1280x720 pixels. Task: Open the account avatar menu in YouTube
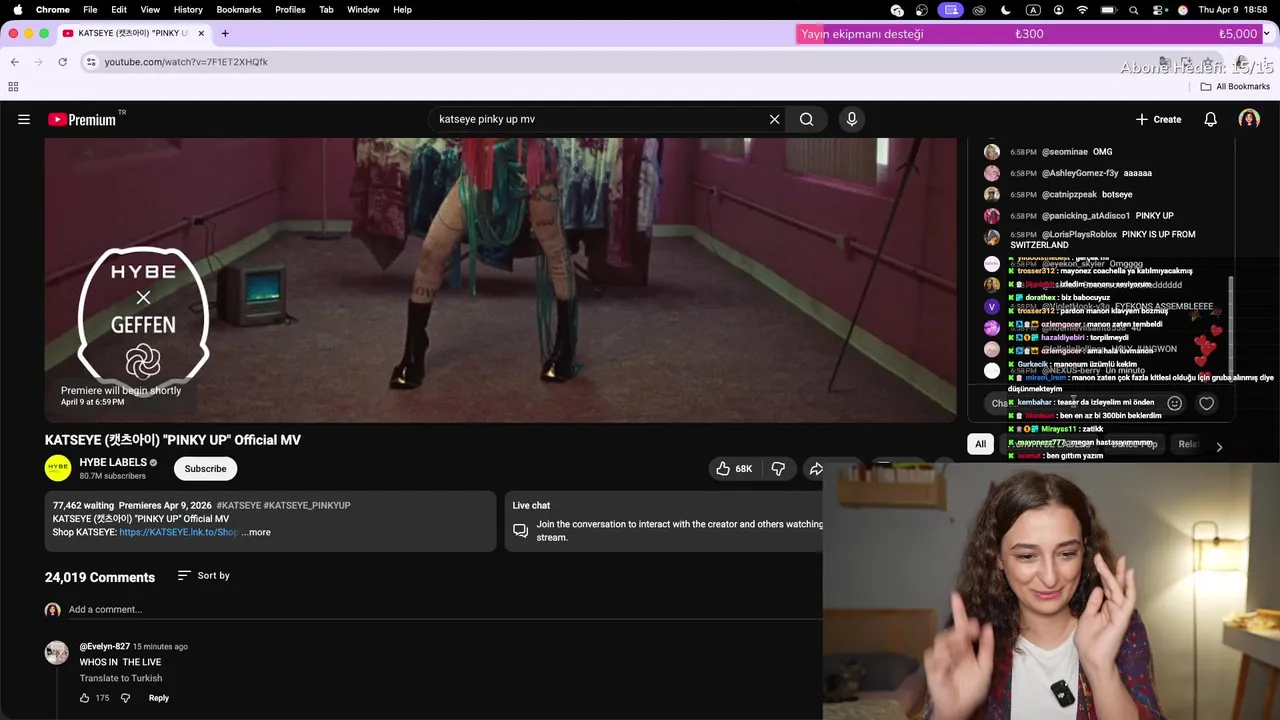pyautogui.click(x=1249, y=119)
